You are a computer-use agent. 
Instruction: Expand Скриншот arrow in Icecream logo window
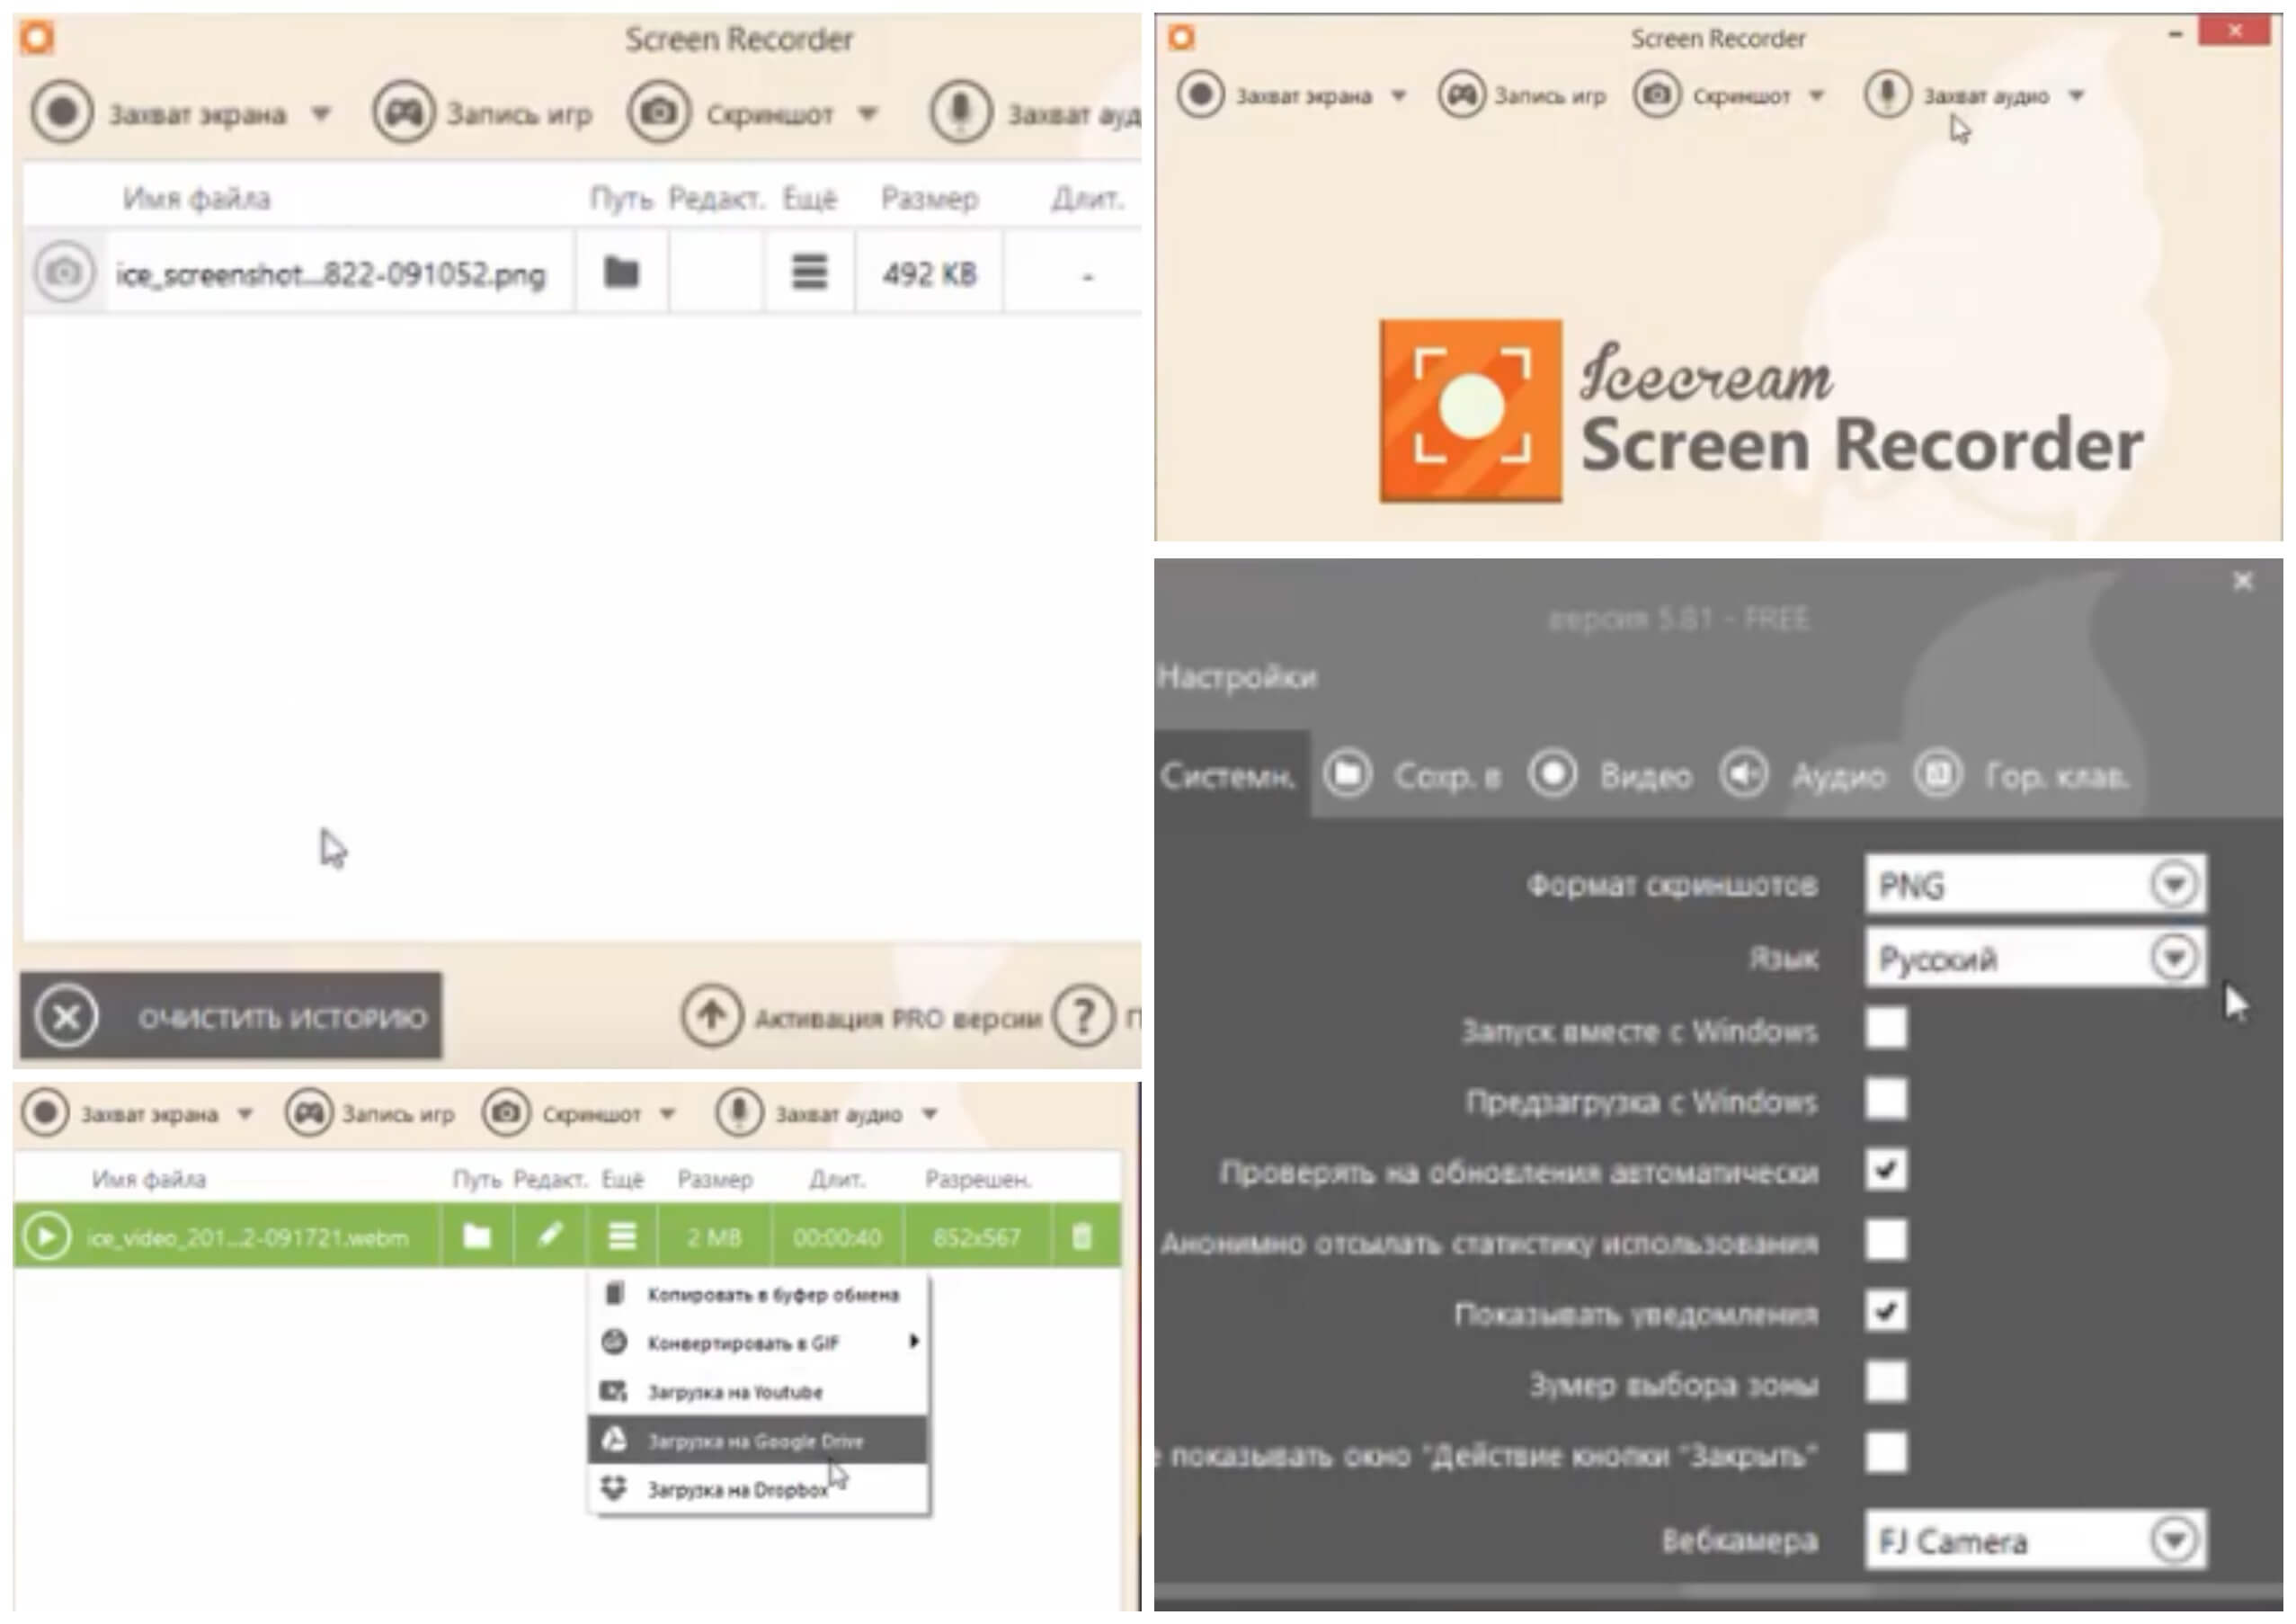coord(1817,96)
